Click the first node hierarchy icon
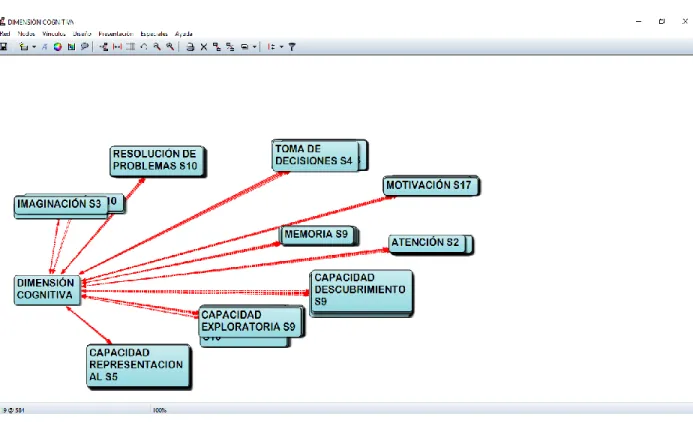Viewport: 693px width, 426px height. pyautogui.click(x=217, y=46)
